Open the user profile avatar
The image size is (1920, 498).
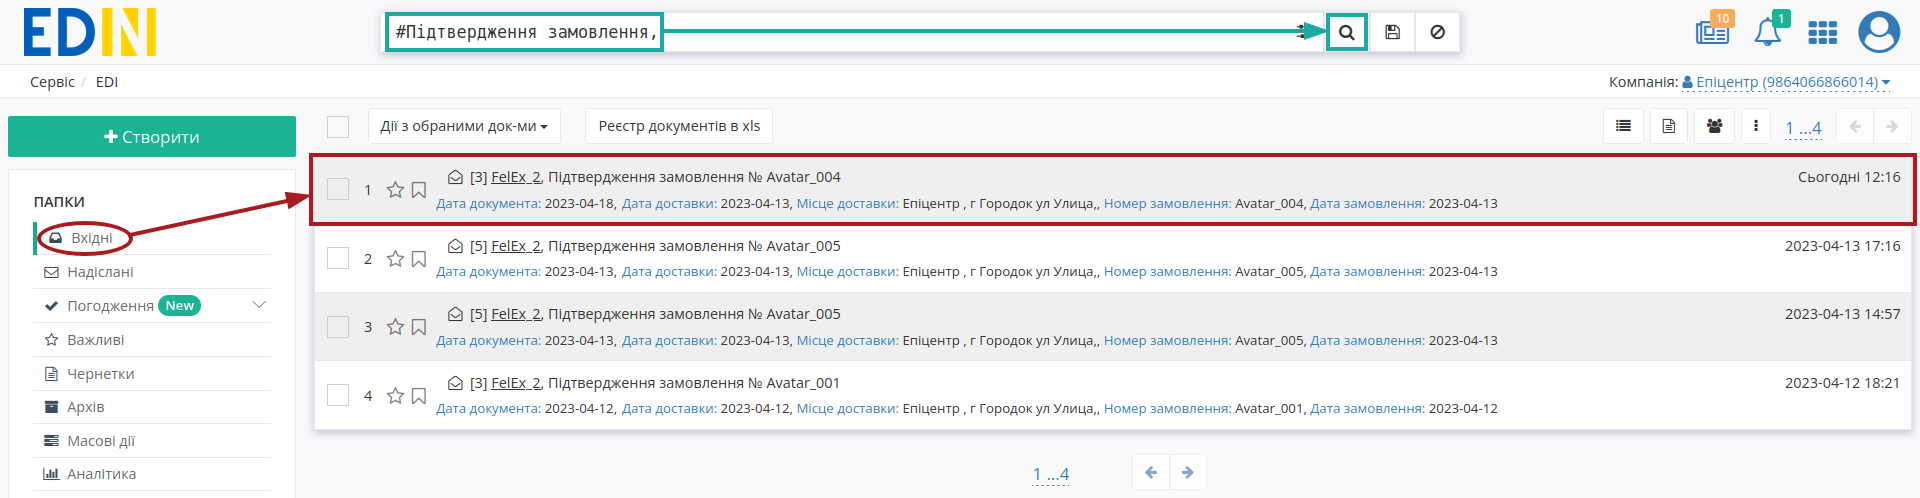click(x=1879, y=32)
